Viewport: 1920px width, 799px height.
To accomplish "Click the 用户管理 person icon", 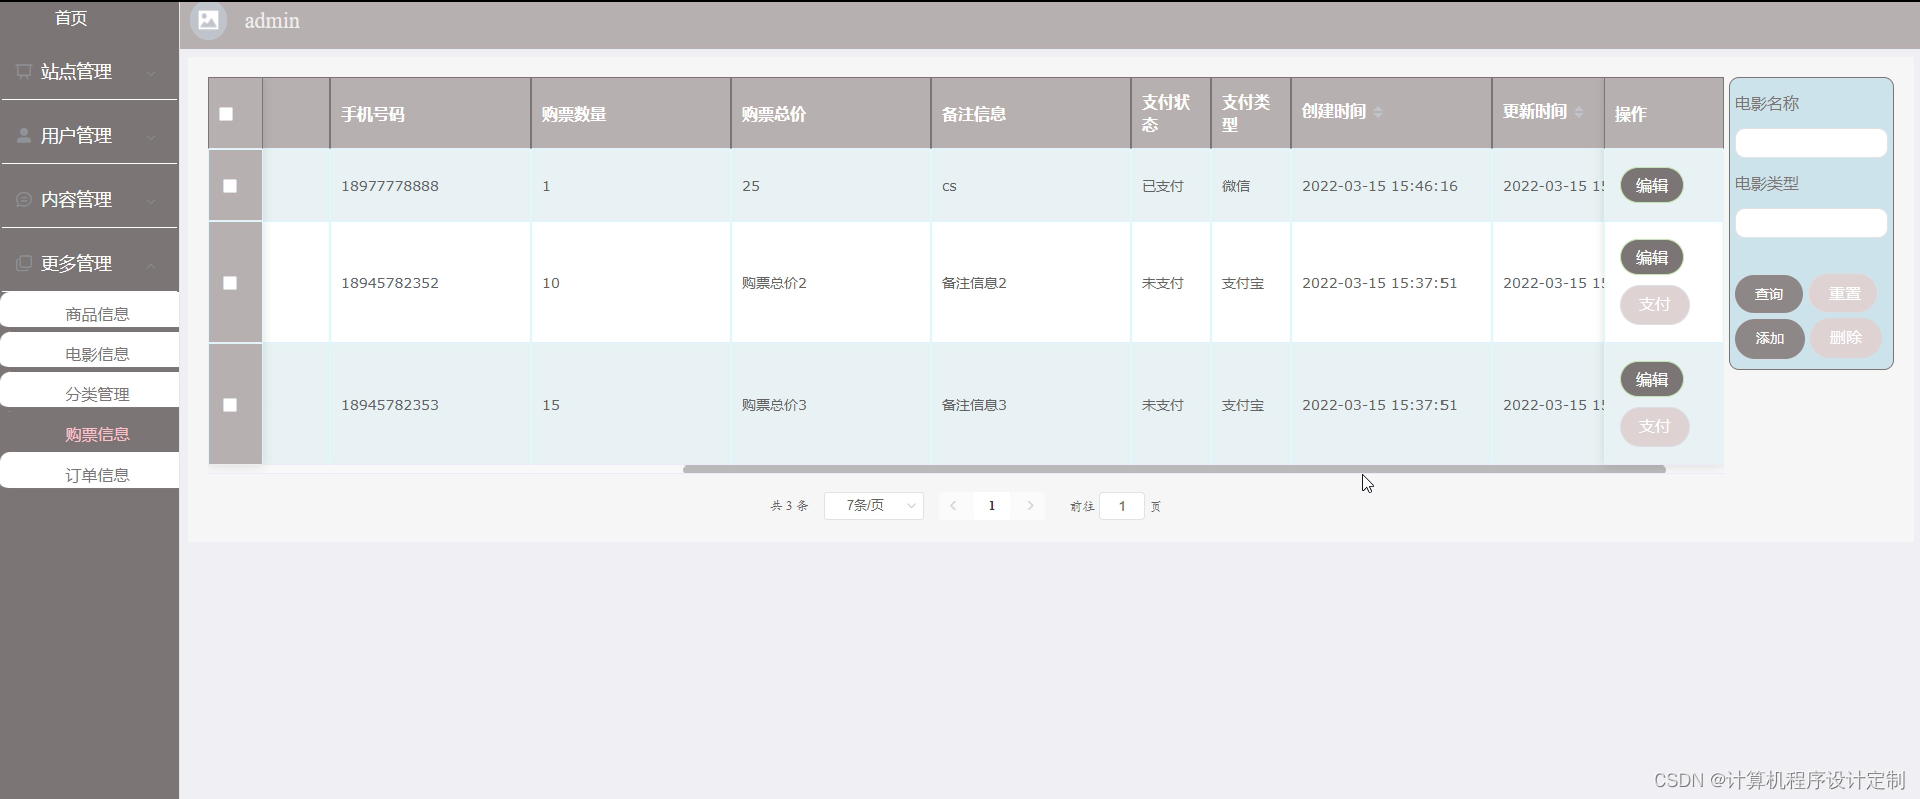I will 24,135.
